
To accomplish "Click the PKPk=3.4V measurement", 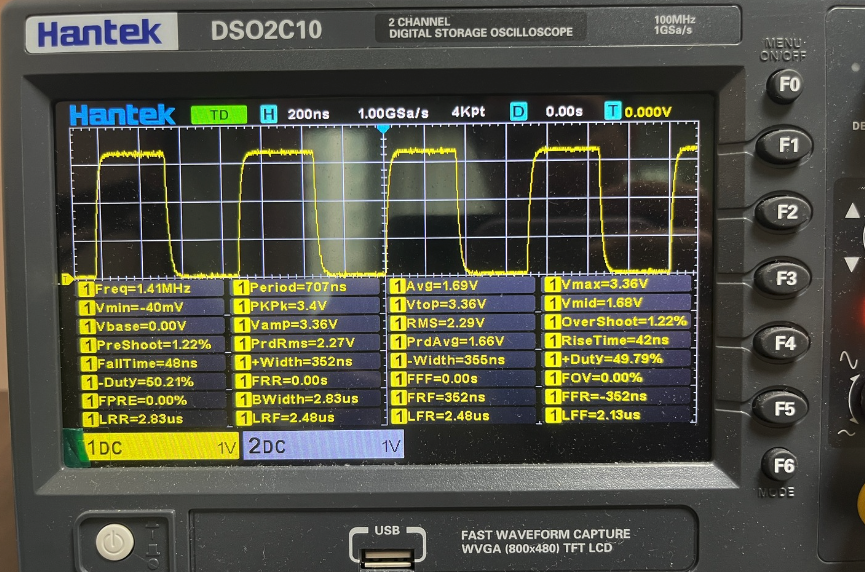I will pos(307,306).
